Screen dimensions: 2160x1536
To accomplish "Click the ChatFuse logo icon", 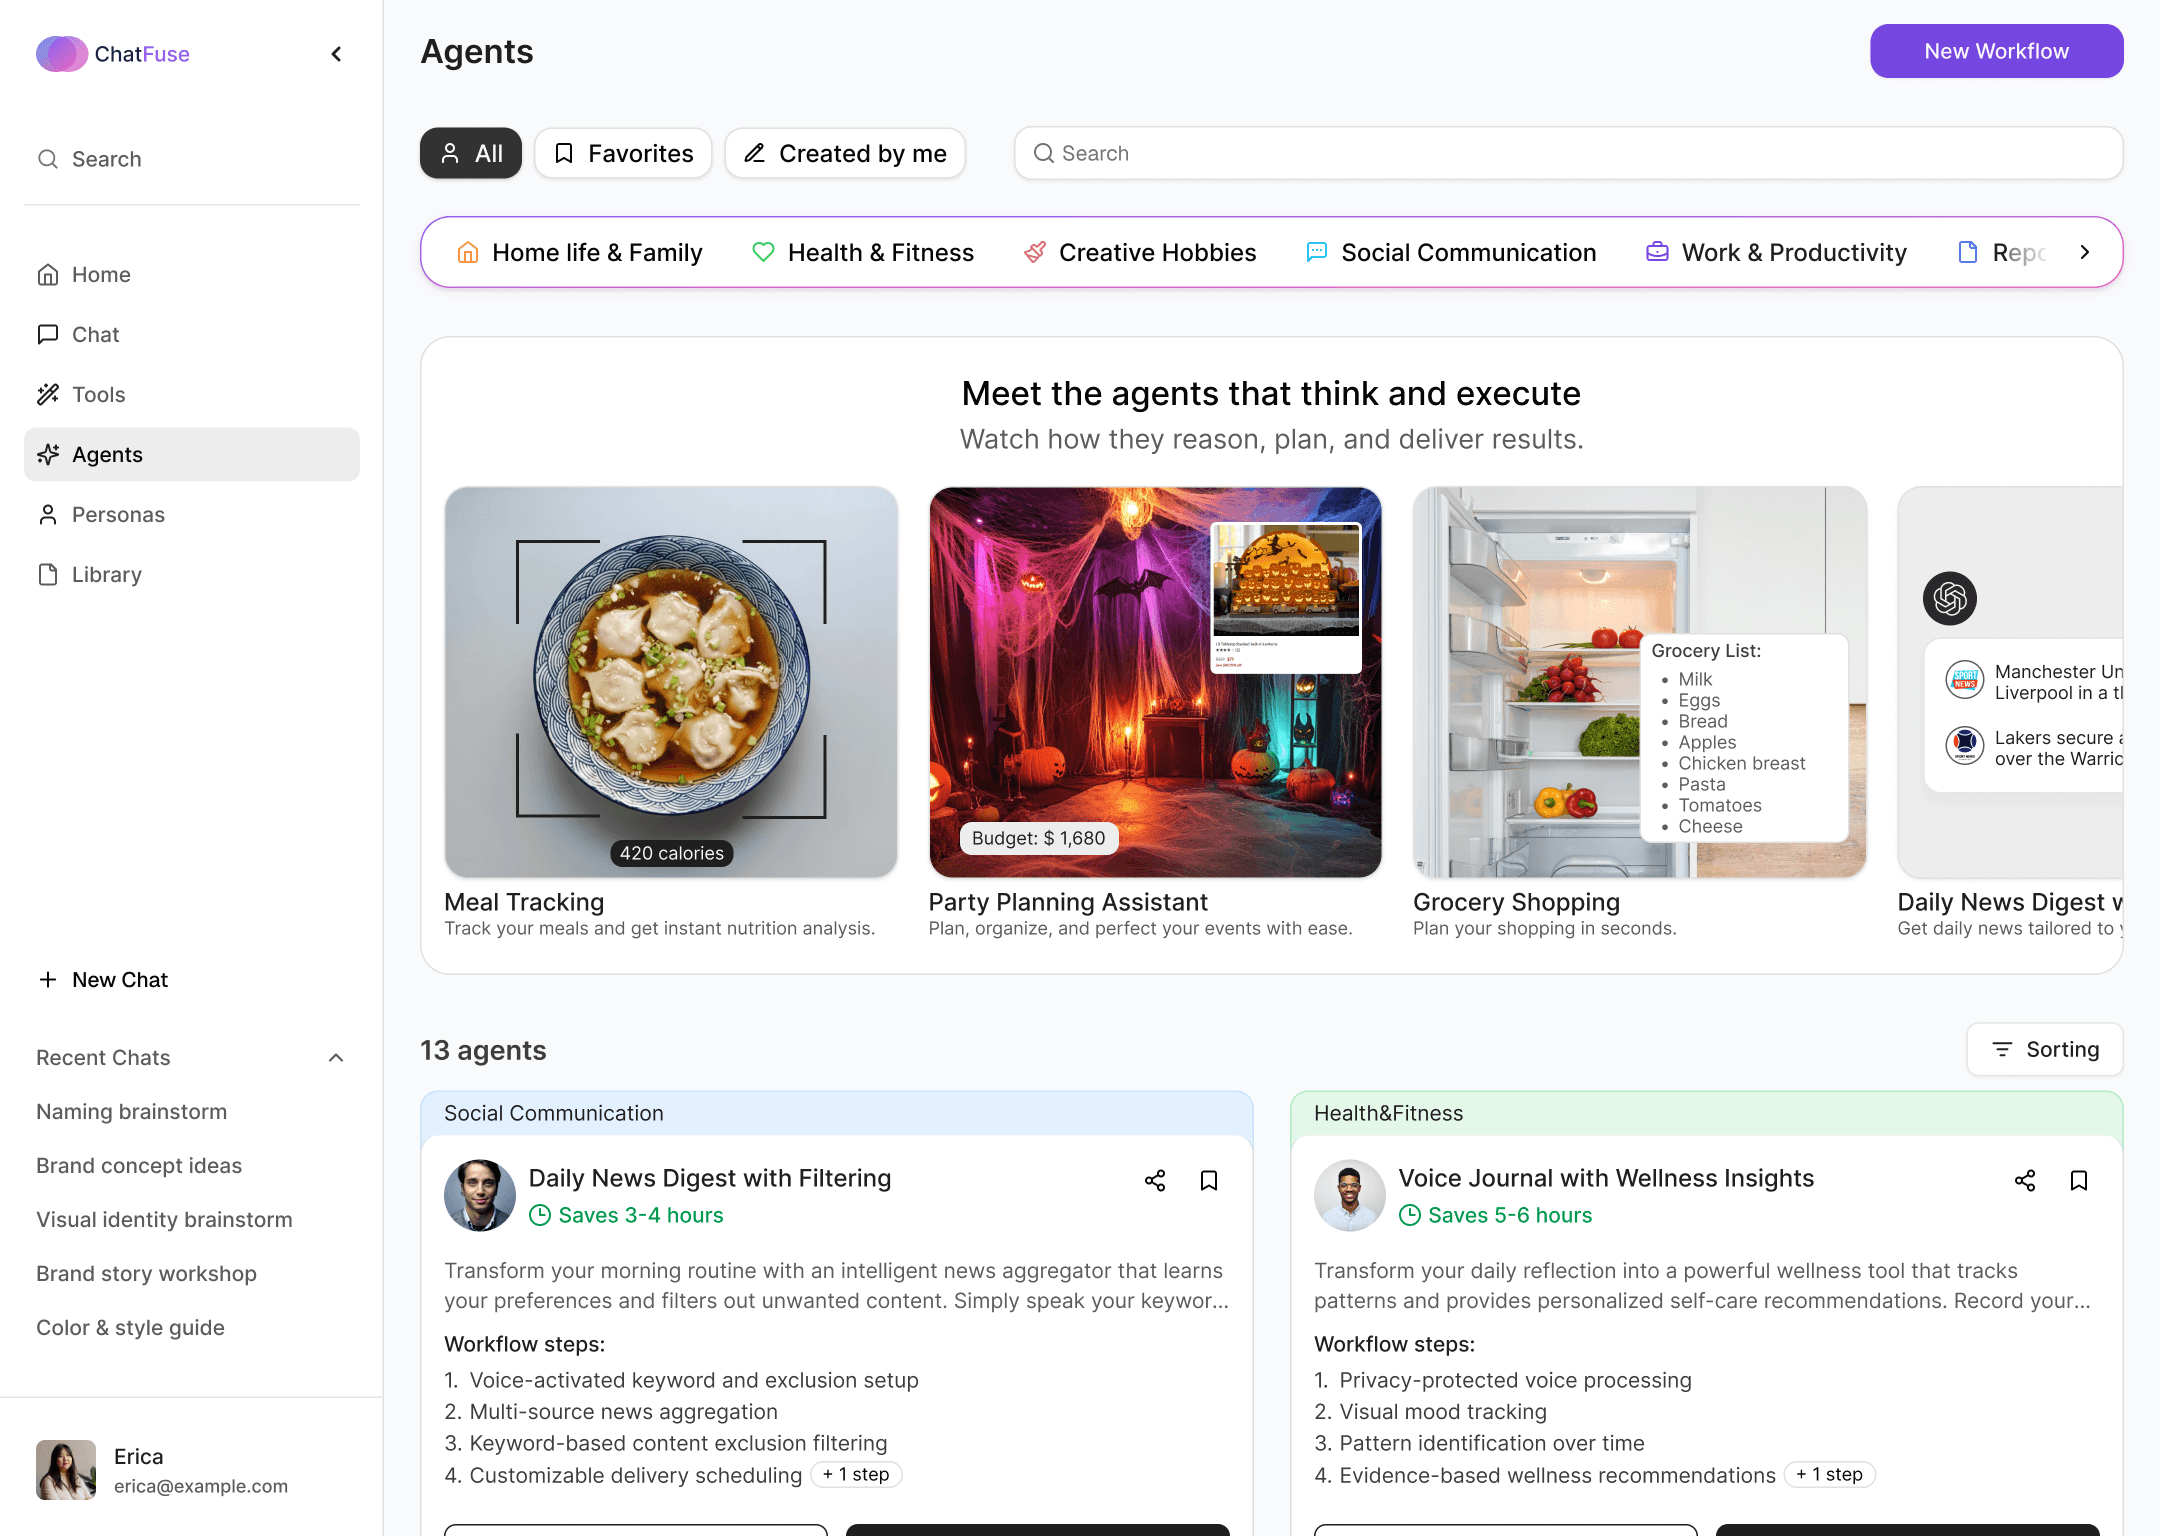I will coord(62,54).
